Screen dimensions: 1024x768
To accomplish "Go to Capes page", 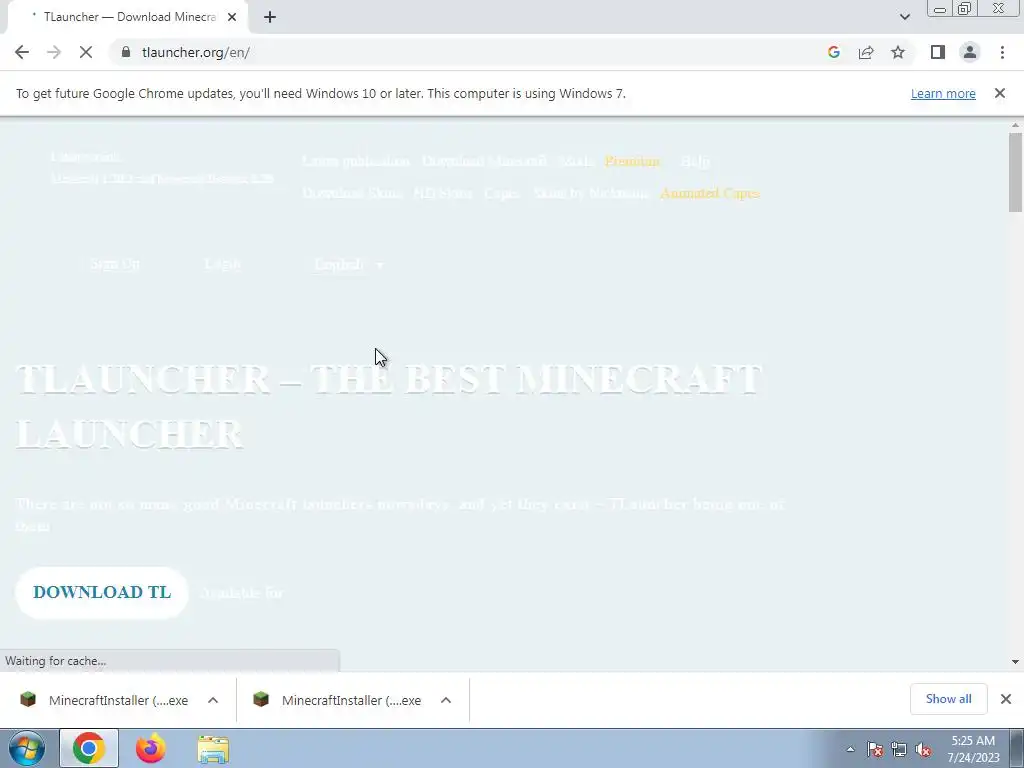I will coord(502,193).
